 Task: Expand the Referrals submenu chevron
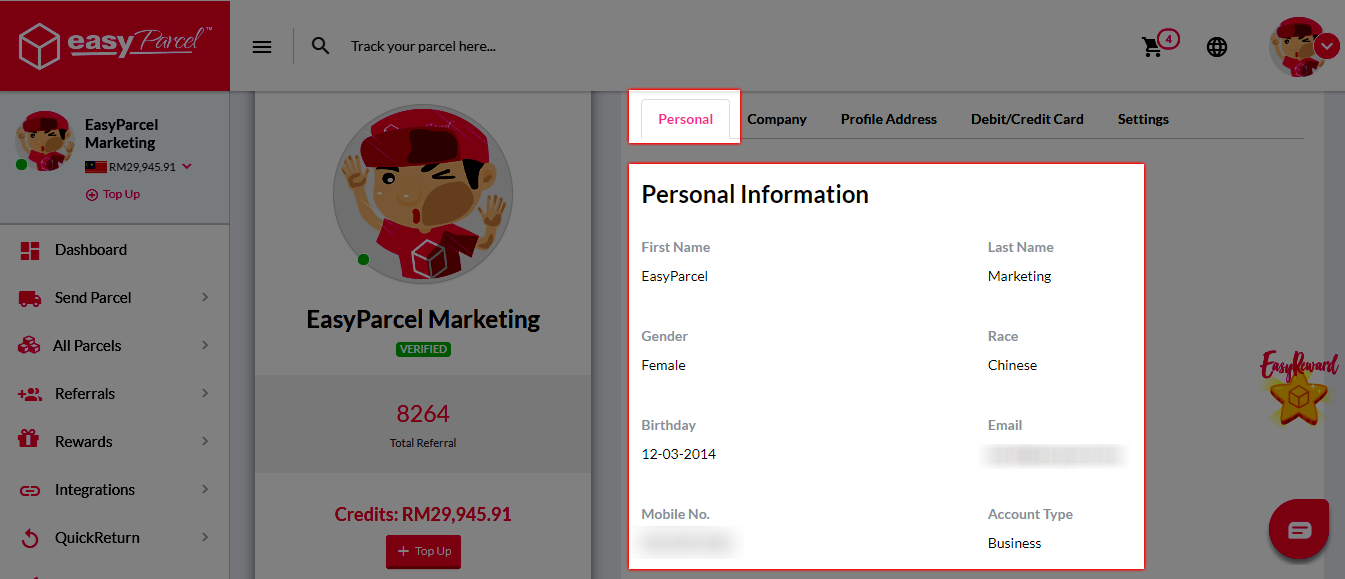pos(205,393)
